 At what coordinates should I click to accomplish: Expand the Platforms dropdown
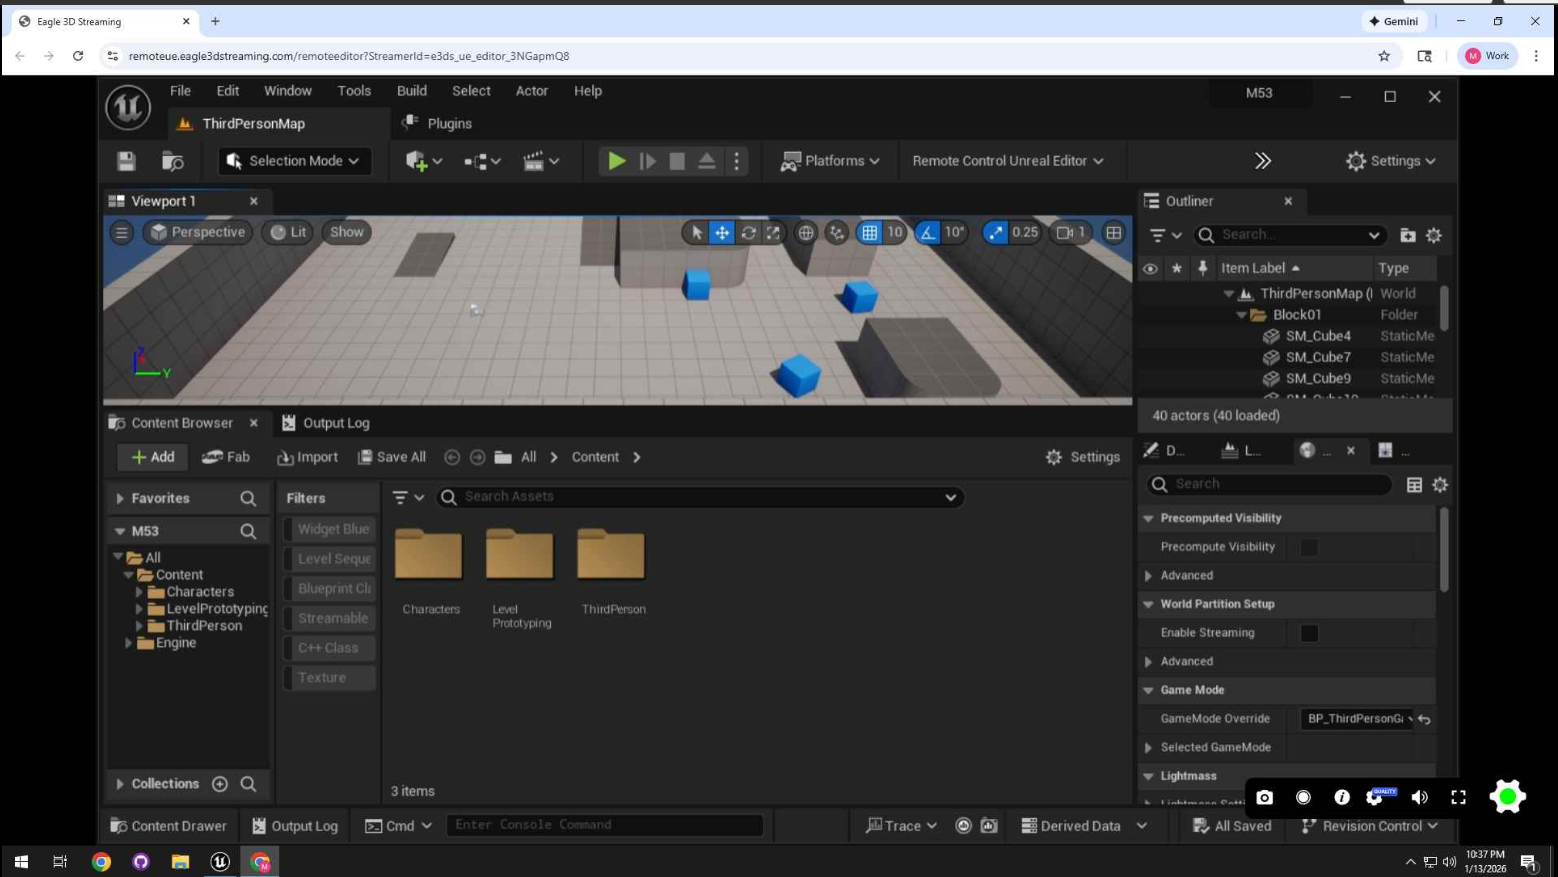[x=831, y=161]
